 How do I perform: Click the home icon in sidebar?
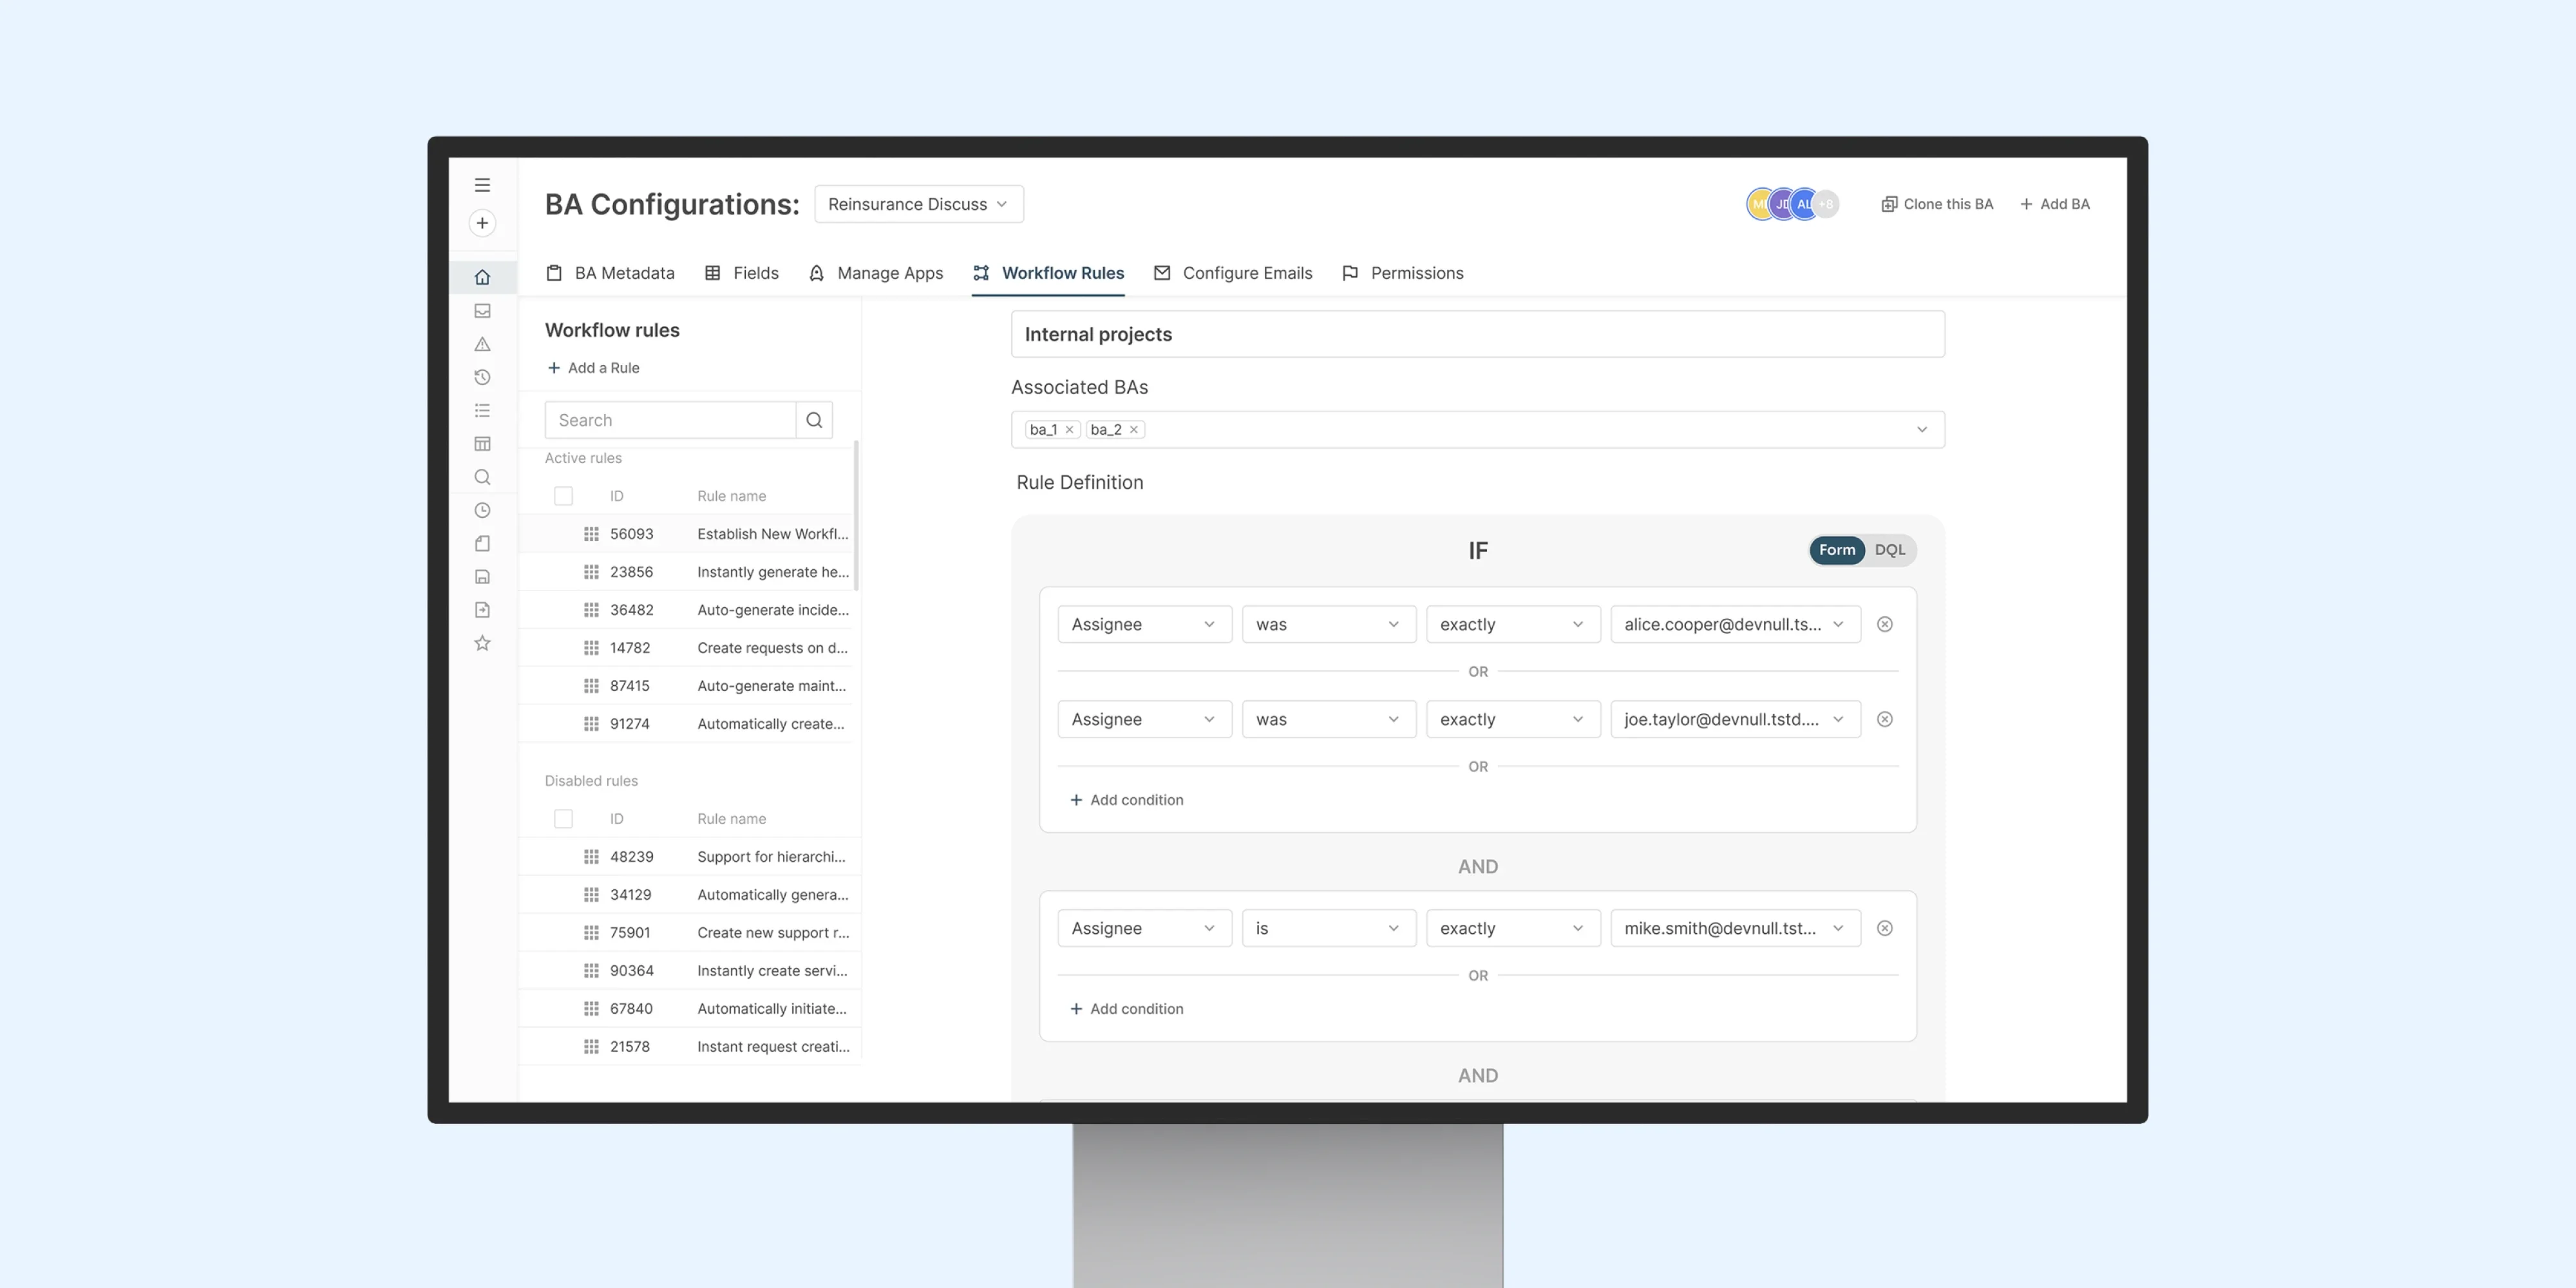pyautogui.click(x=482, y=277)
